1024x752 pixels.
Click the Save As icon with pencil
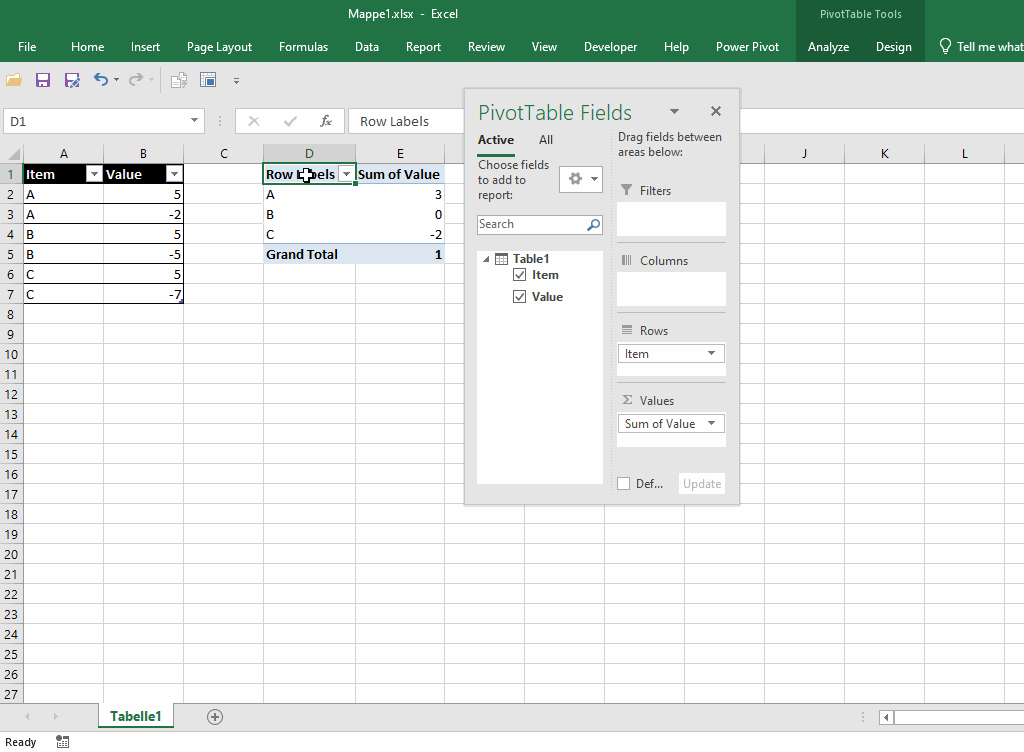pyautogui.click(x=71, y=80)
